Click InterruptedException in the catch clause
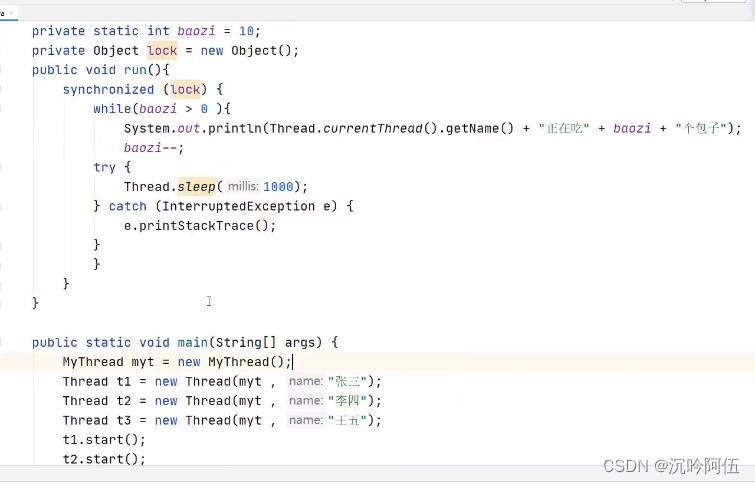The image size is (755, 484). pos(238,206)
